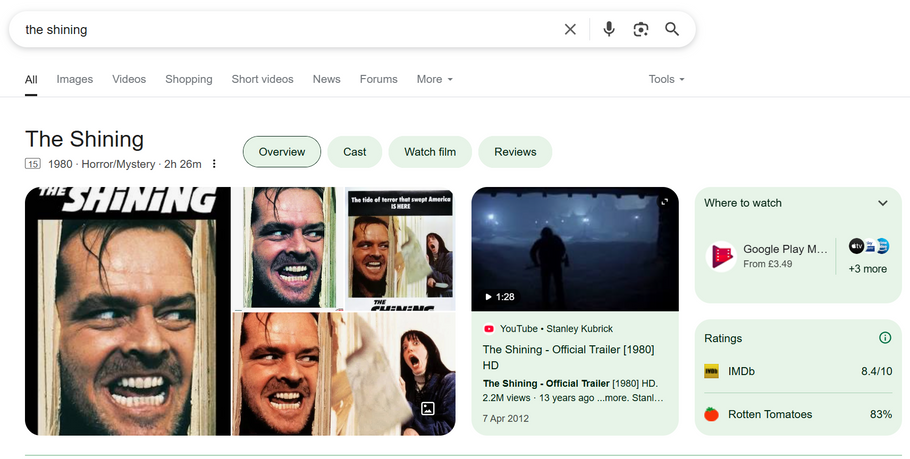Viewport: 910px width, 459px height.
Task: Expand the trailer video with fullscreen icon
Action: tap(665, 201)
